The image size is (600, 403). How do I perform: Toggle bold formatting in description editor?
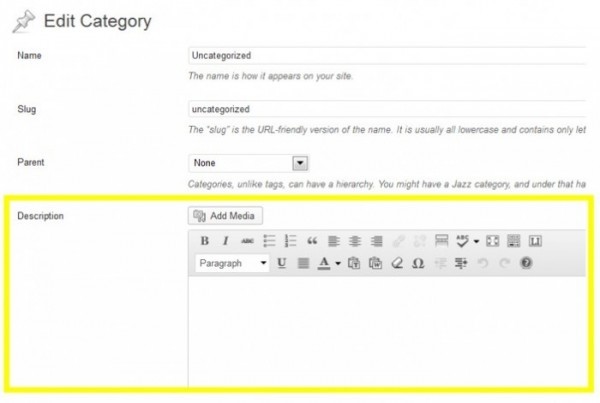point(204,241)
